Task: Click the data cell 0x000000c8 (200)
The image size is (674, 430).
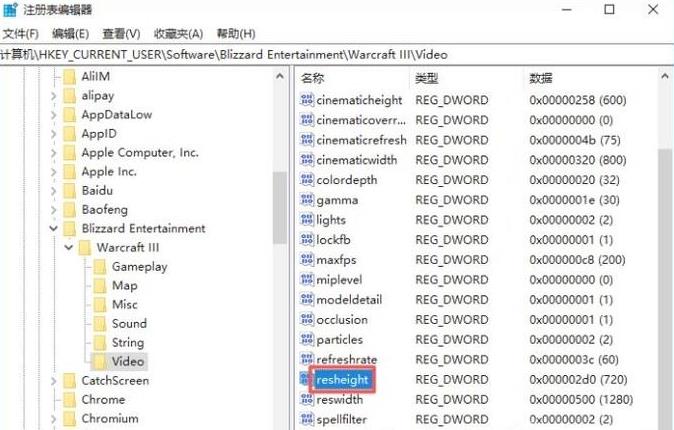Action: (577, 259)
